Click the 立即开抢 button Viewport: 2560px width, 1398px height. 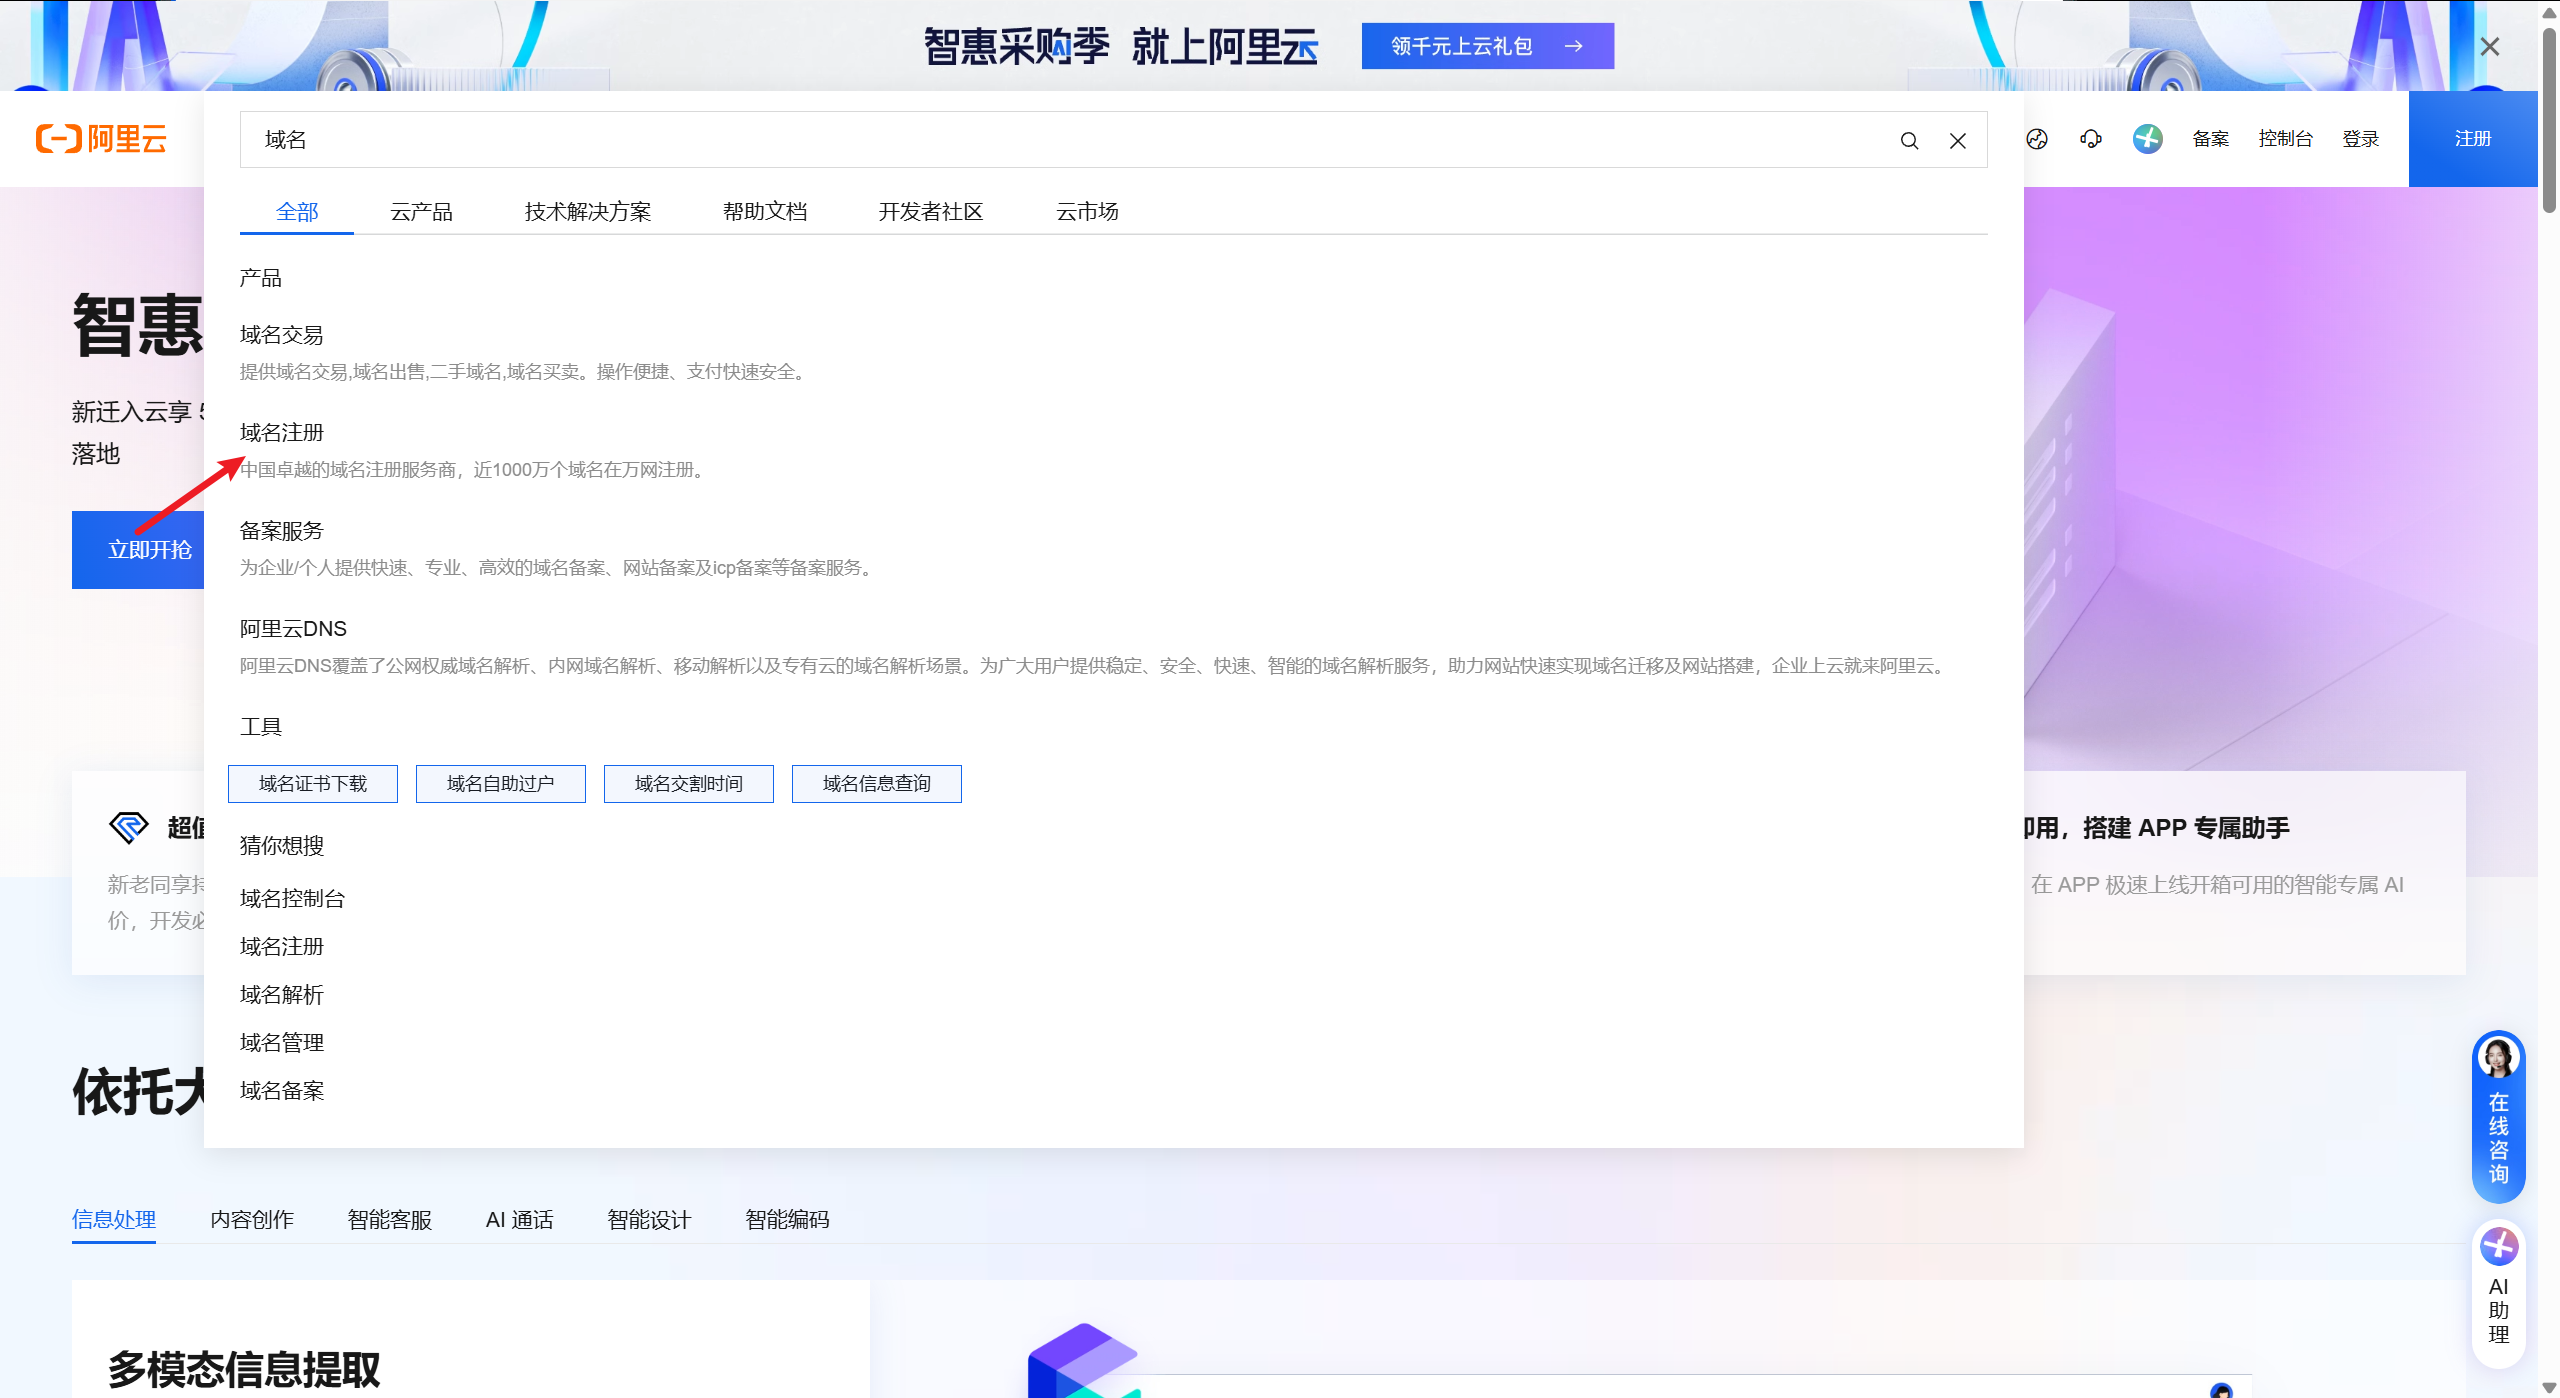(139, 550)
